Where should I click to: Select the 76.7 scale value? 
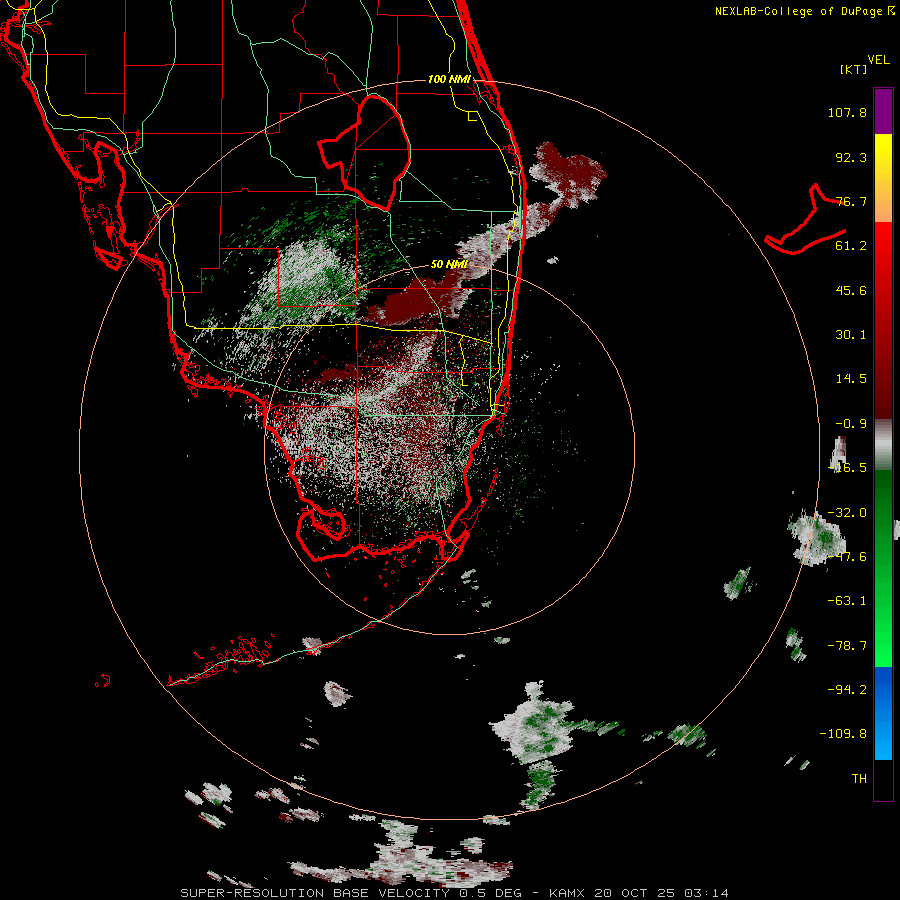pos(851,201)
